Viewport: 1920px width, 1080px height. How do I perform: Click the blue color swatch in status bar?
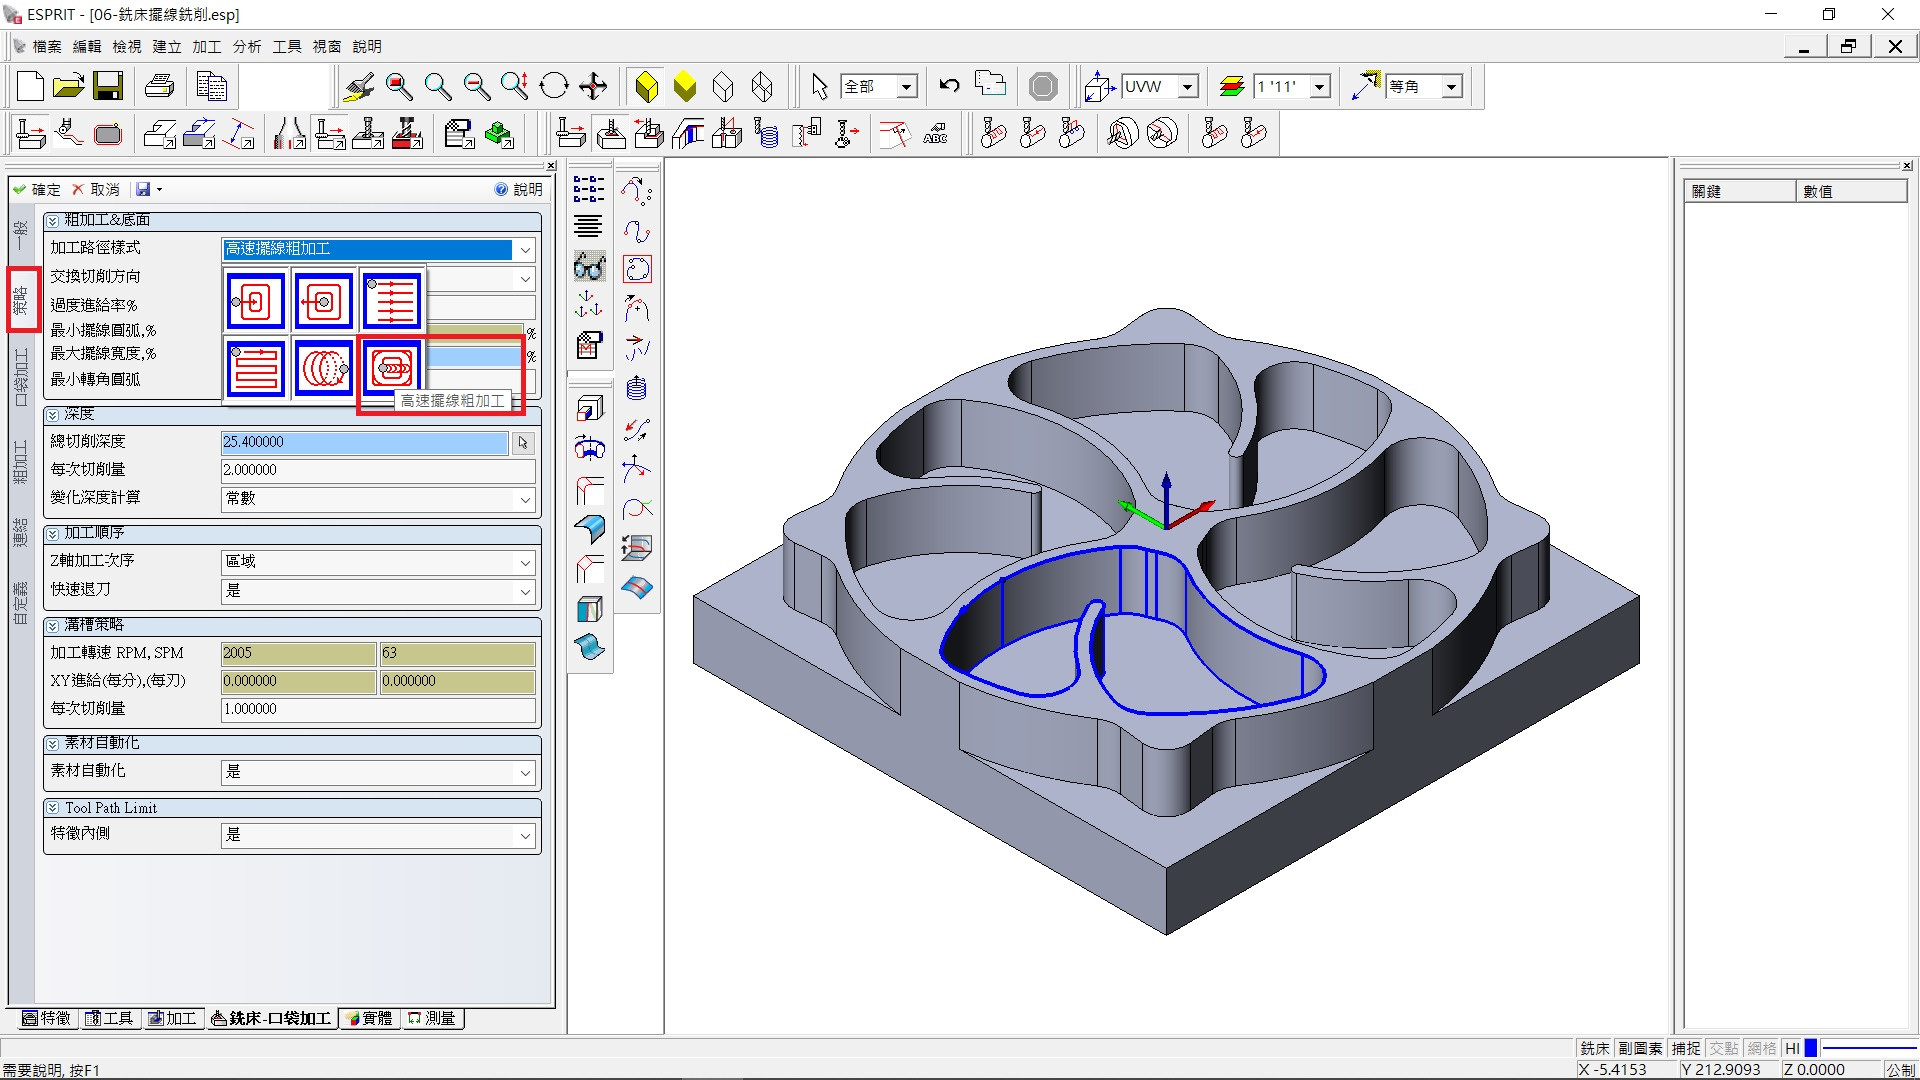1810,1048
